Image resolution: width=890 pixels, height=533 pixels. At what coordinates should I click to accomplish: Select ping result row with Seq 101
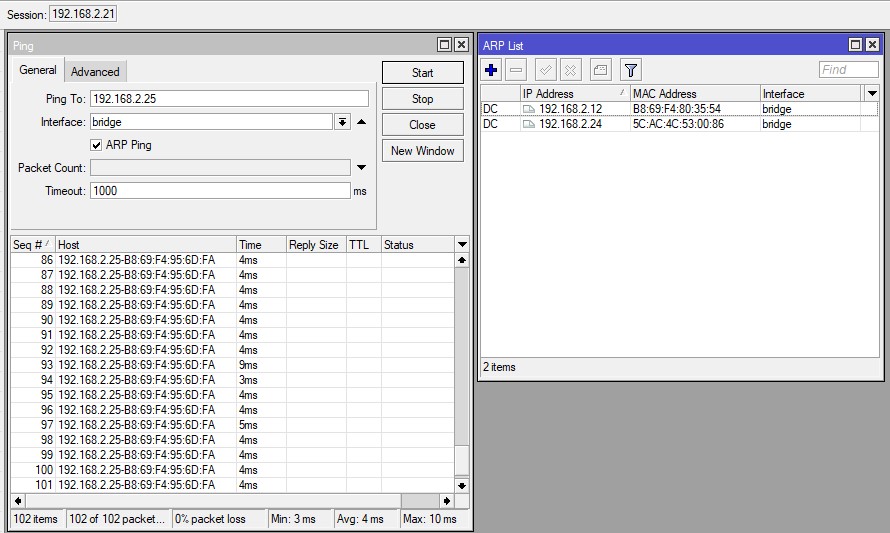click(233, 485)
